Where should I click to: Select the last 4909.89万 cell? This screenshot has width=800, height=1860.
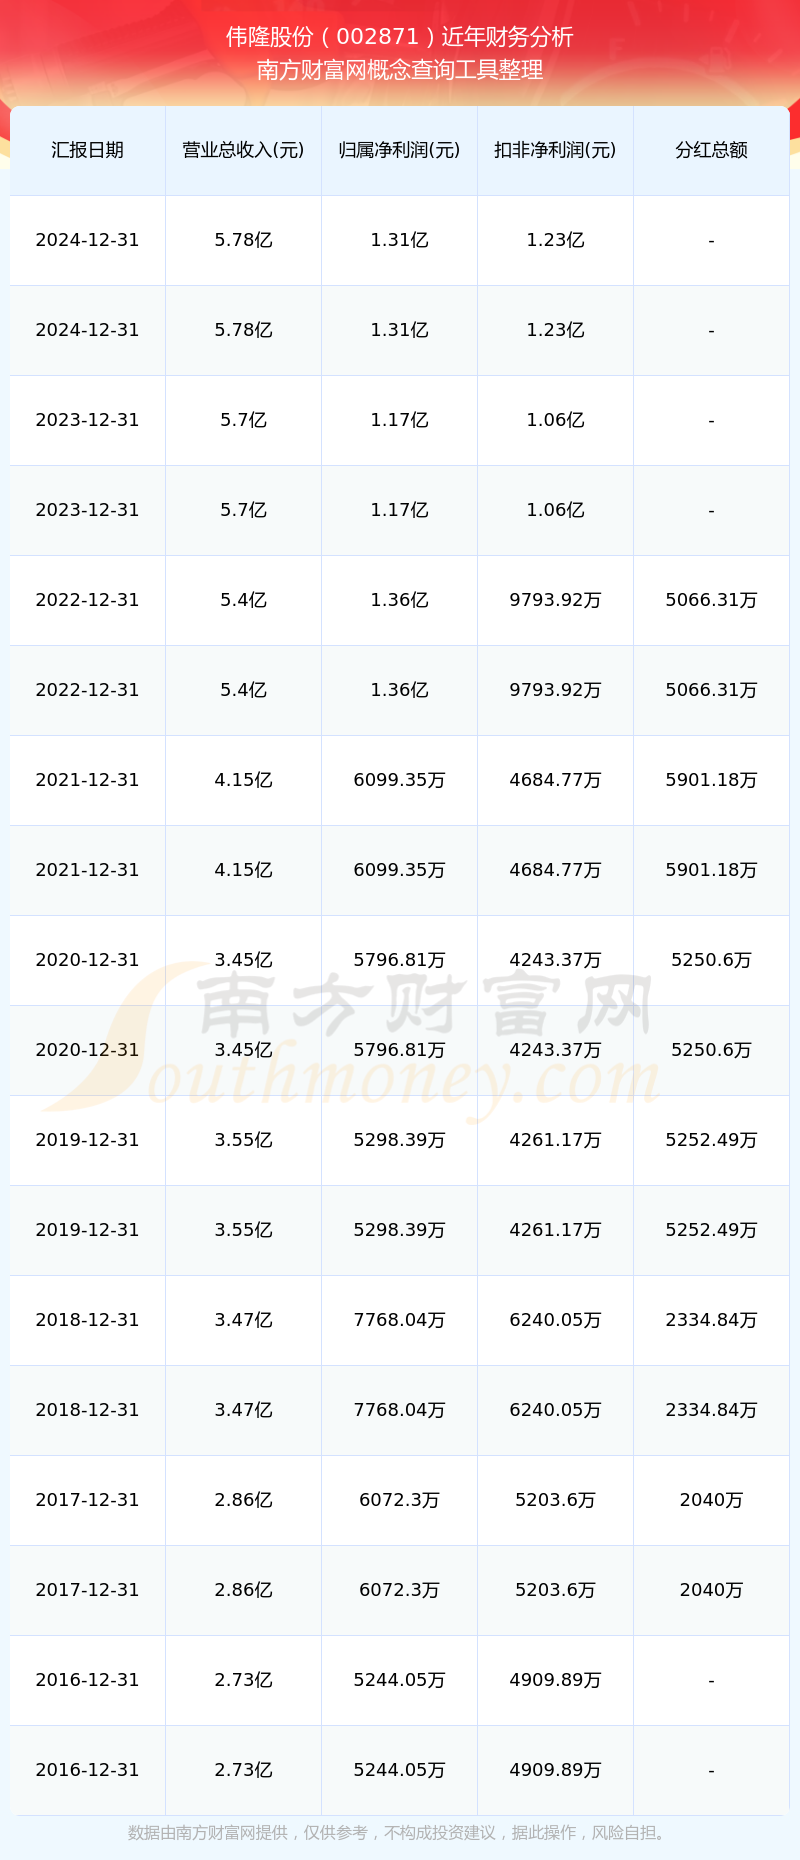pyautogui.click(x=555, y=1770)
